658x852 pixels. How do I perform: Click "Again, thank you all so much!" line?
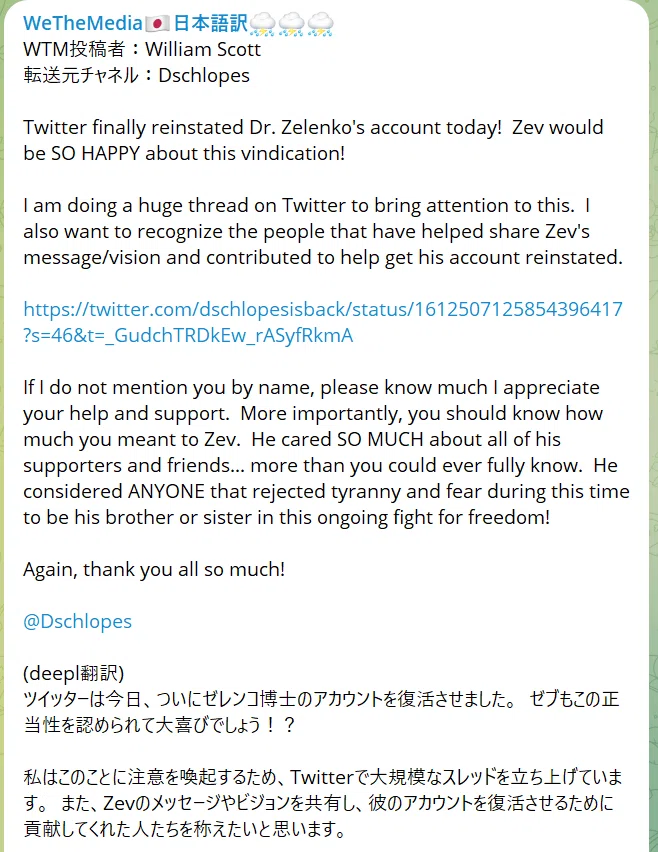tap(154, 569)
